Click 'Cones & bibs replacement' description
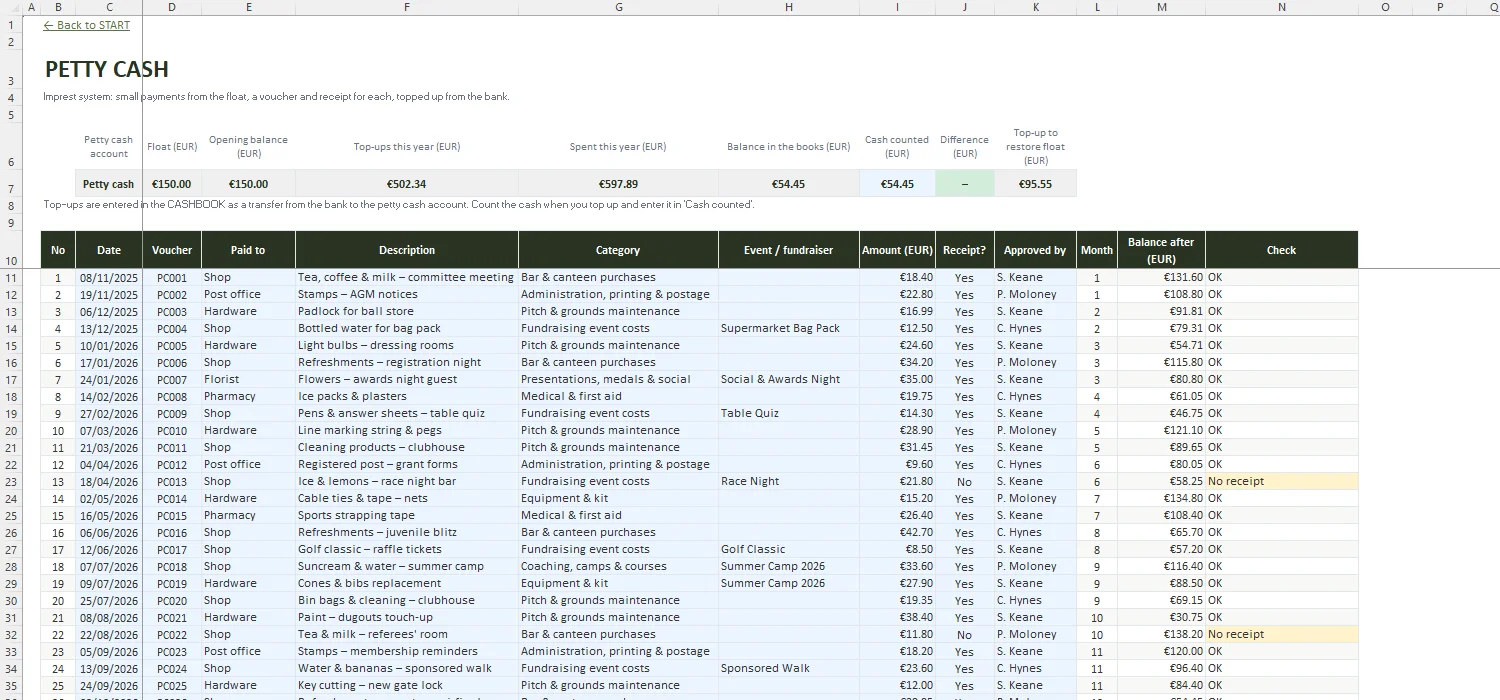Viewport: 1500px width, 700px height. tap(407, 583)
